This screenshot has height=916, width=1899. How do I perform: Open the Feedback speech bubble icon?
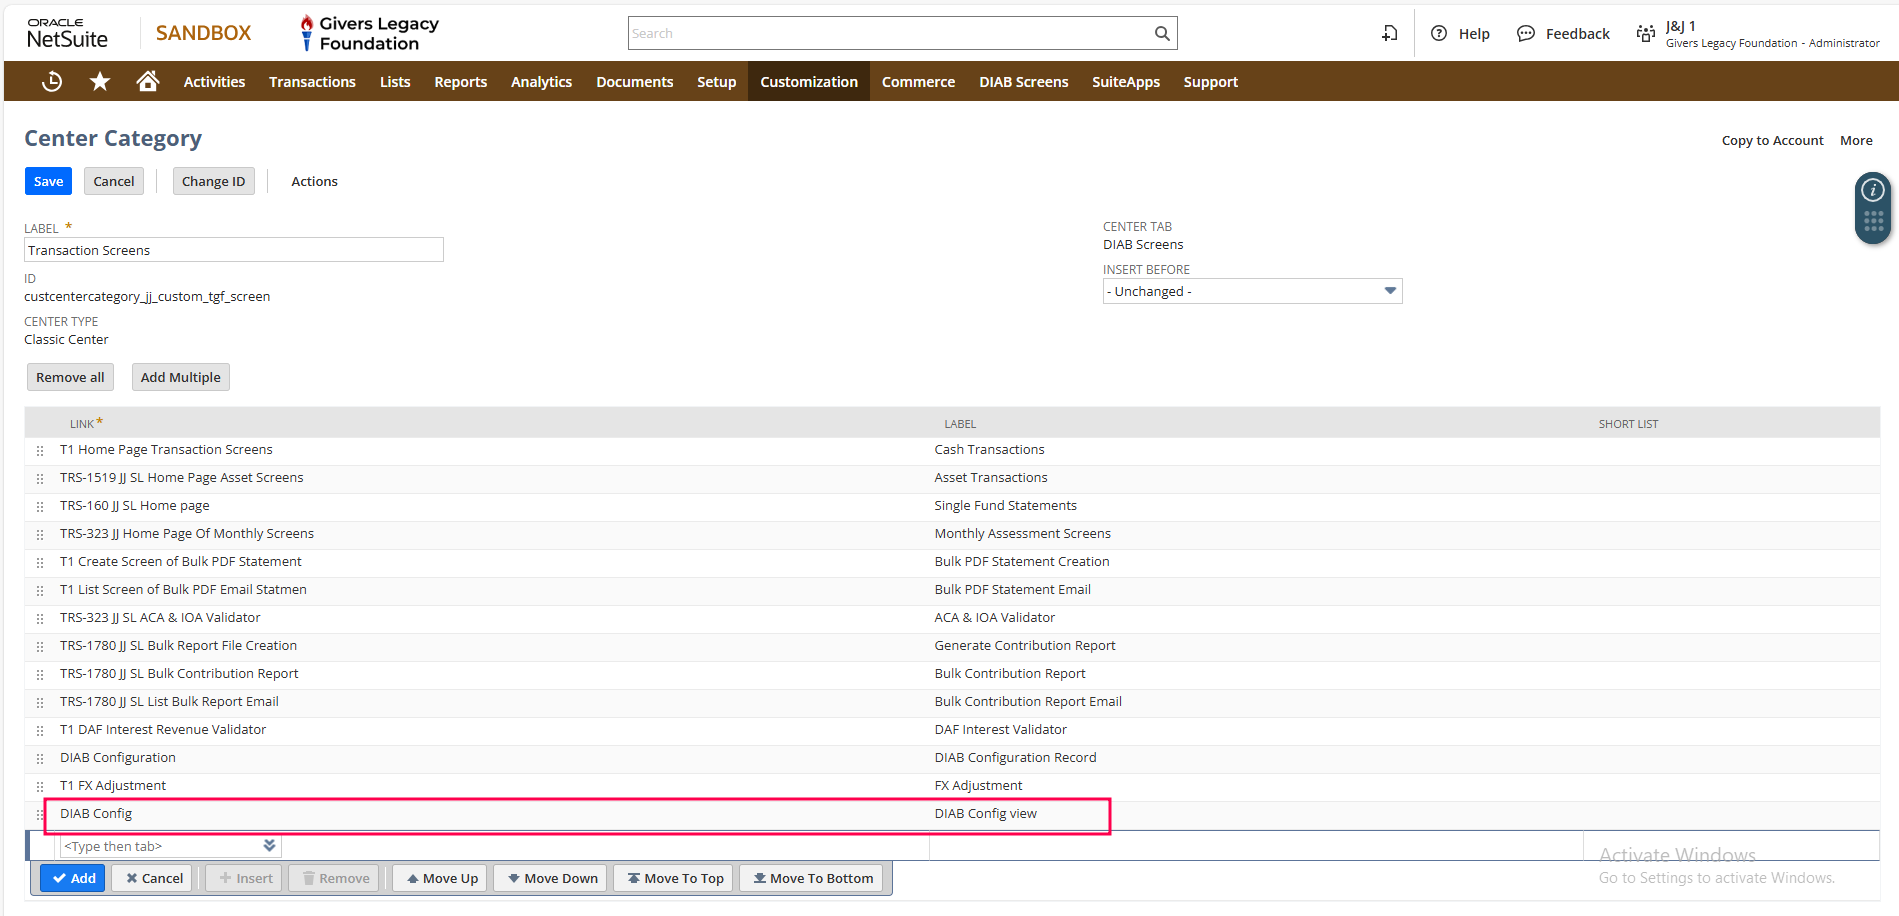tap(1526, 34)
